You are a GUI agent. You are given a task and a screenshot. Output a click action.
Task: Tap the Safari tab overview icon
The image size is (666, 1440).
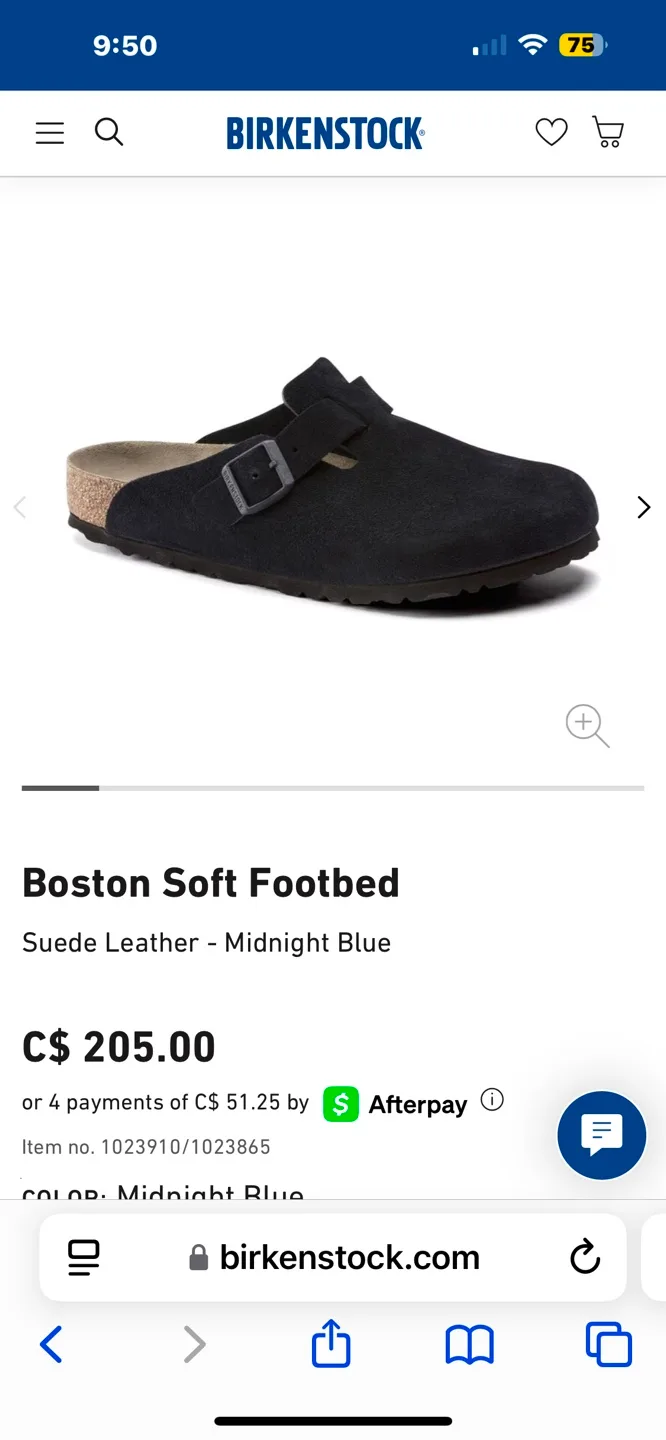(x=608, y=1345)
